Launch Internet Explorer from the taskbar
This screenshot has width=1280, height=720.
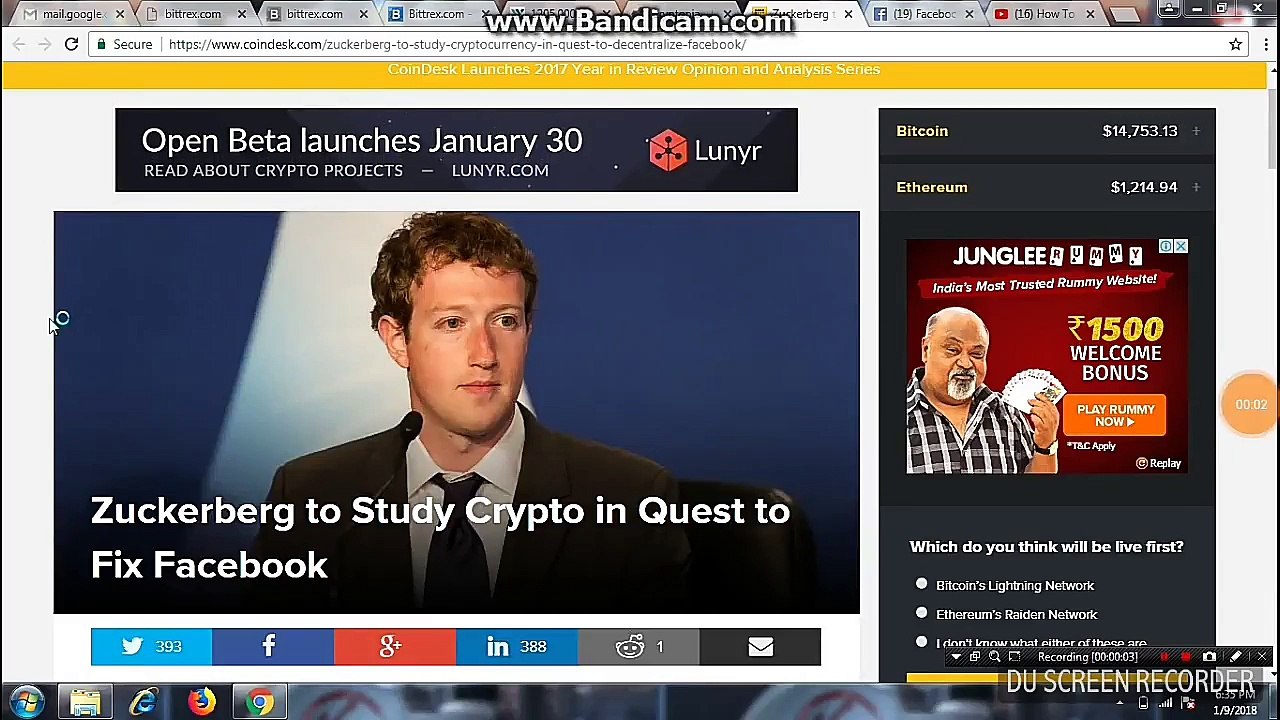(x=143, y=702)
